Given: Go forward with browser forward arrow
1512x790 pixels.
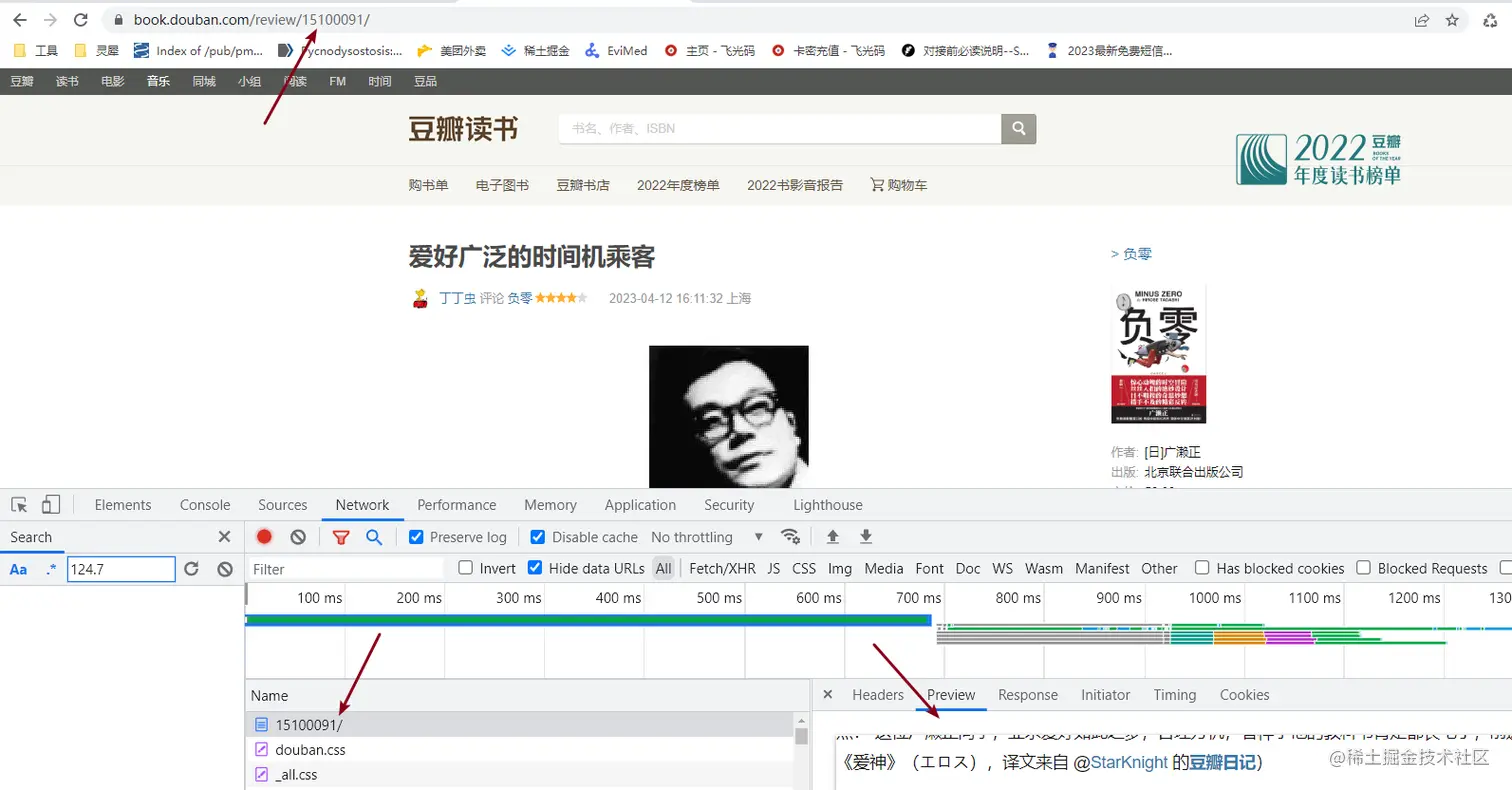Looking at the screenshot, I should (50, 20).
